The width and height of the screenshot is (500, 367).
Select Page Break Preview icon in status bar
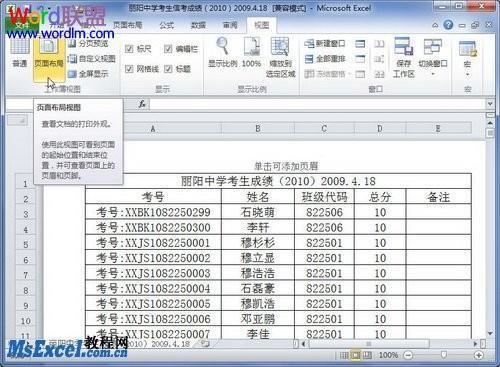tap(367, 355)
